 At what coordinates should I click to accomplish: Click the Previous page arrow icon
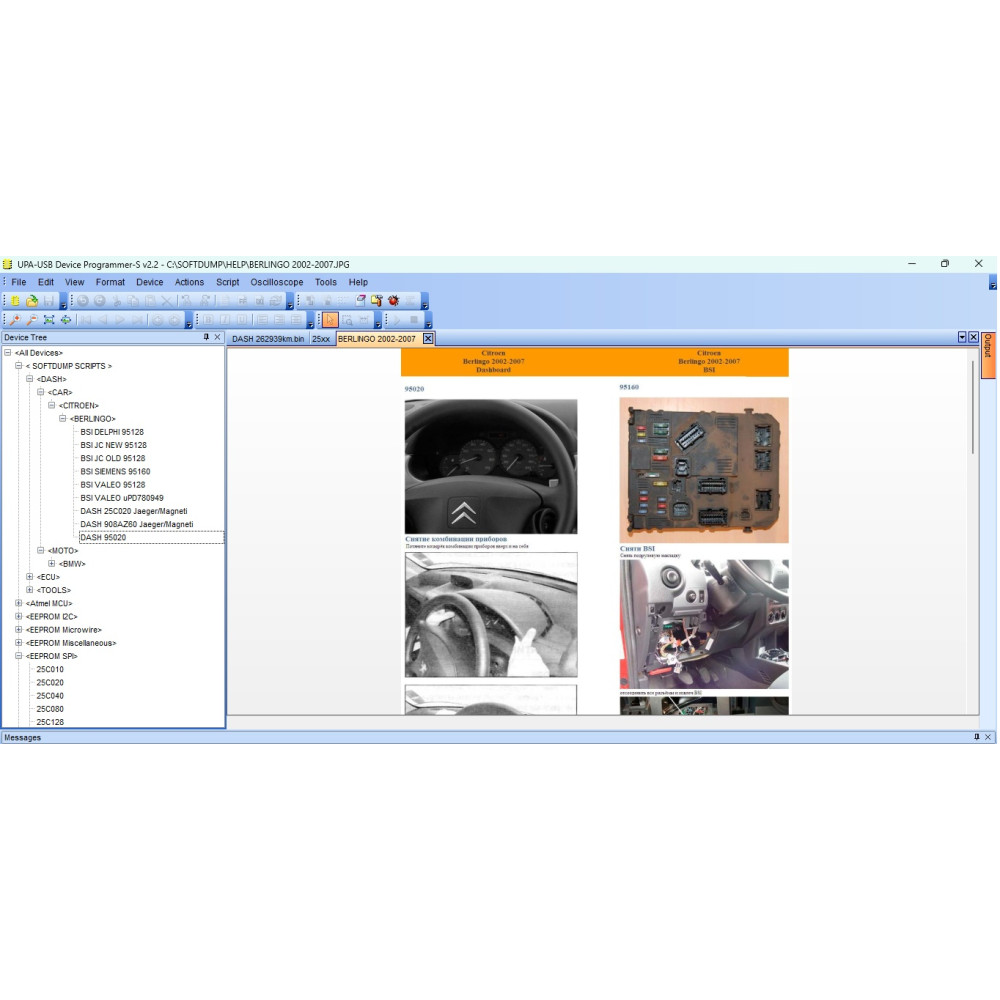(x=103, y=320)
